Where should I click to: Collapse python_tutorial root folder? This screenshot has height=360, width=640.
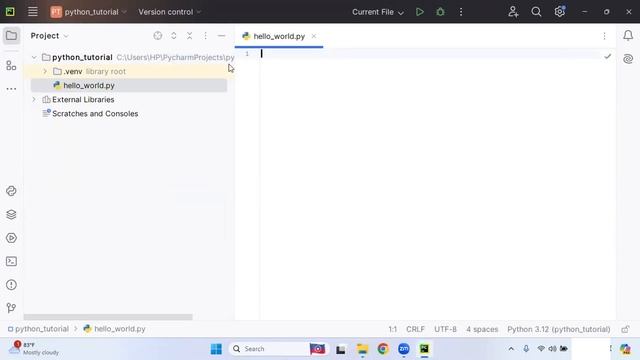[x=34, y=57]
